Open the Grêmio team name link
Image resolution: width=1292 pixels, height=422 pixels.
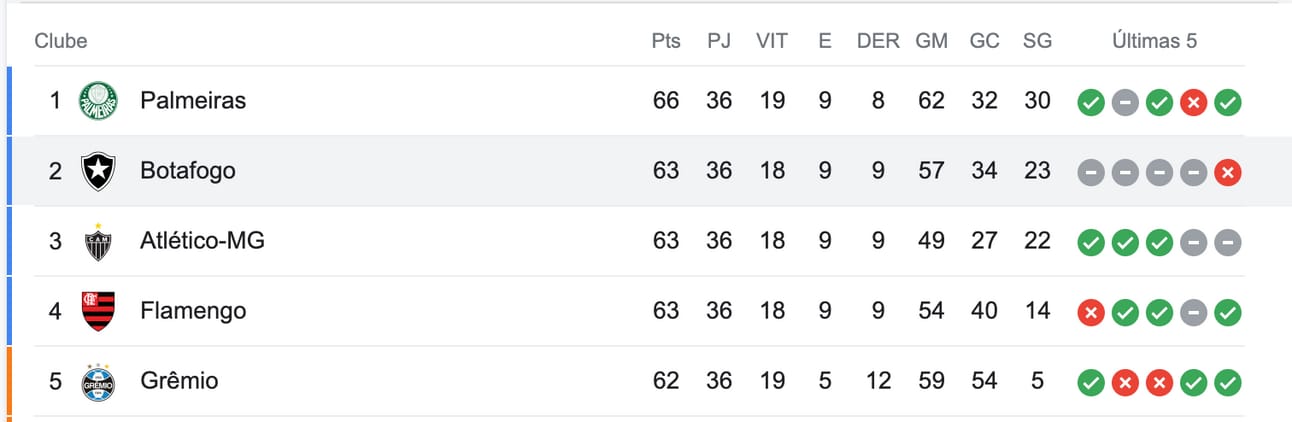[179, 381]
